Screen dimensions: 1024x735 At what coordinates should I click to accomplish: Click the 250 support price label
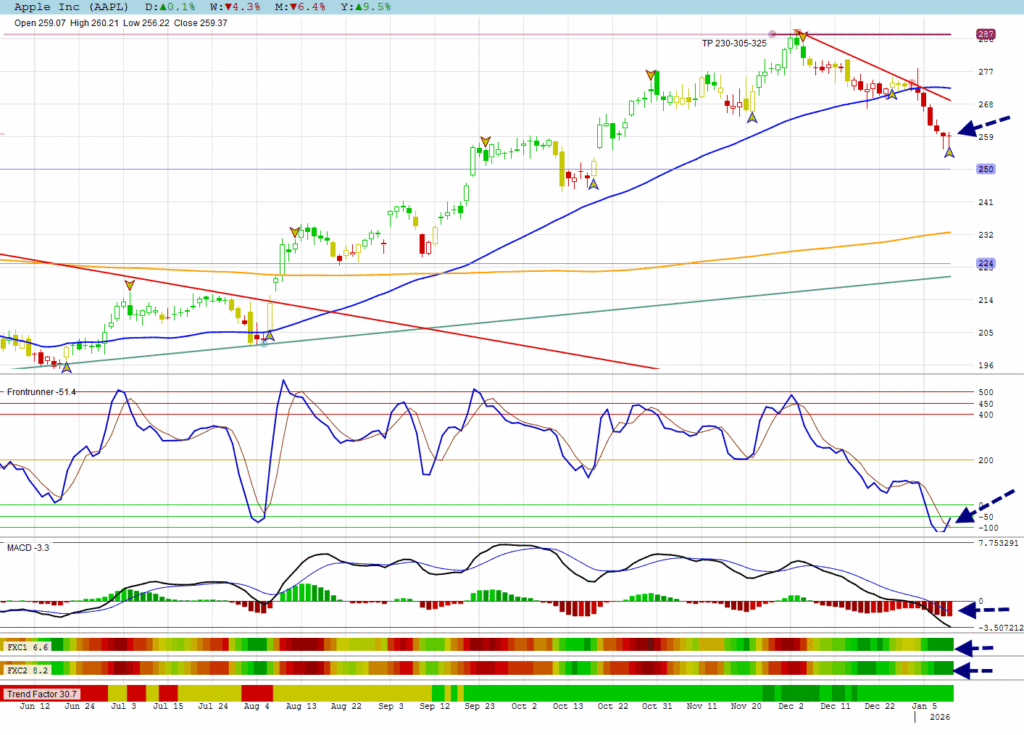coord(985,169)
